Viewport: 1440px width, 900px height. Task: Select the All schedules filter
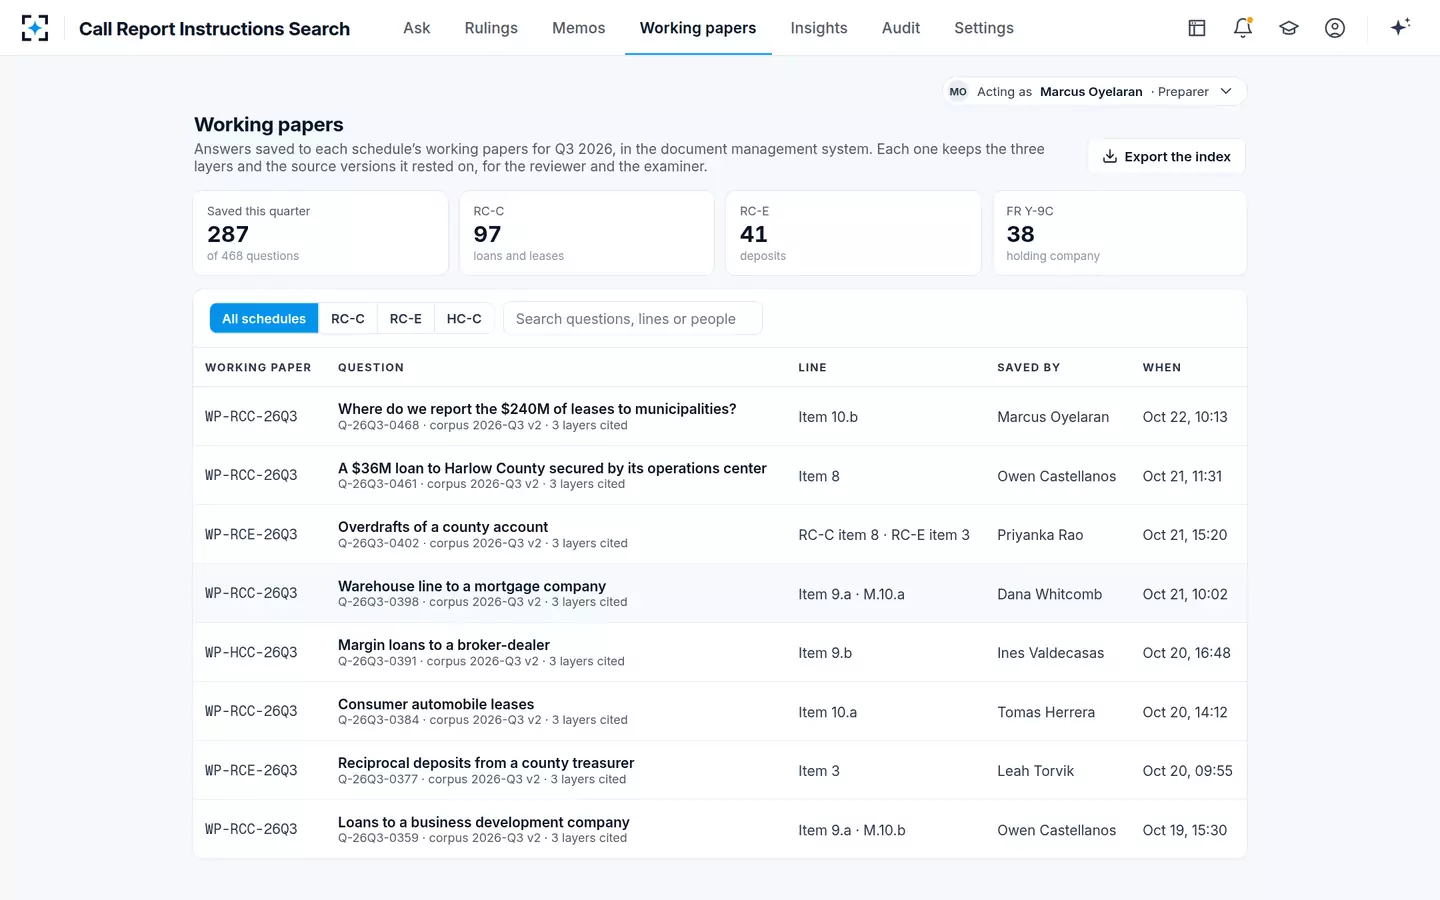[x=264, y=319]
